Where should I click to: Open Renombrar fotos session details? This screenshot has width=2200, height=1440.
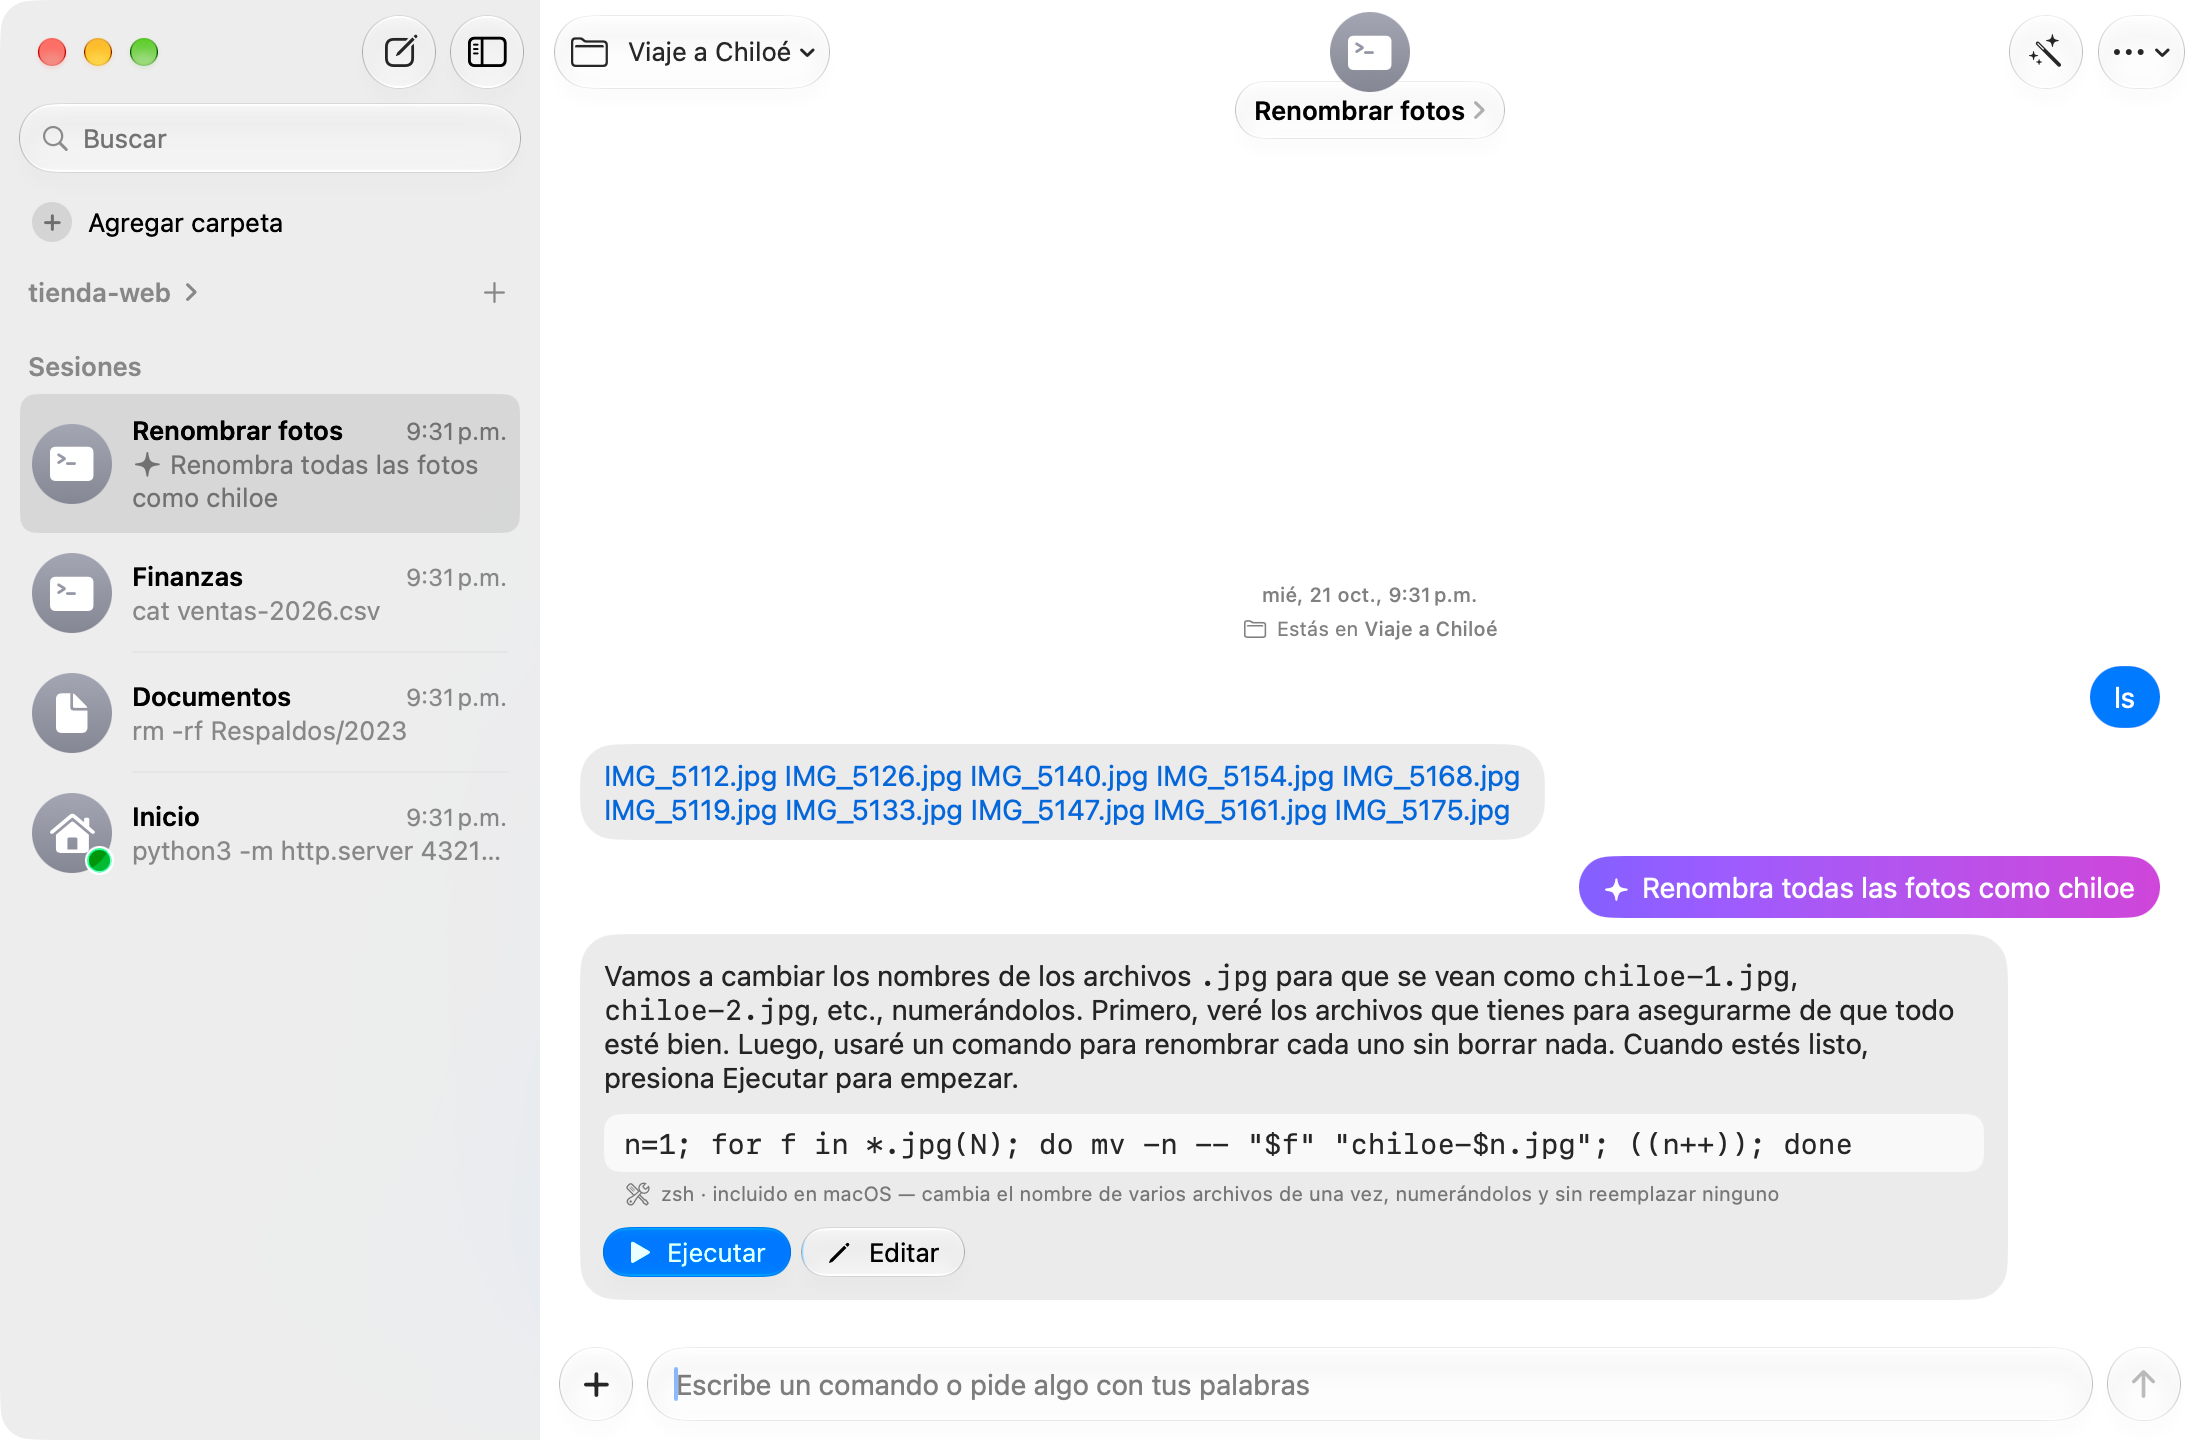point(1369,111)
